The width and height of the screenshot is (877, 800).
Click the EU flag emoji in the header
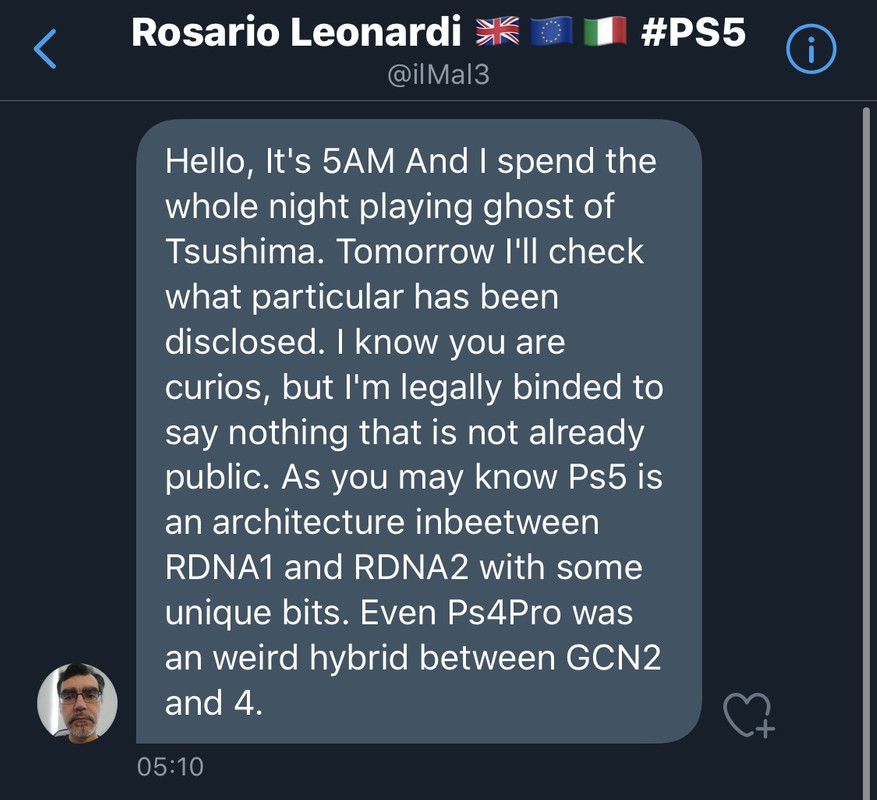pos(550,31)
